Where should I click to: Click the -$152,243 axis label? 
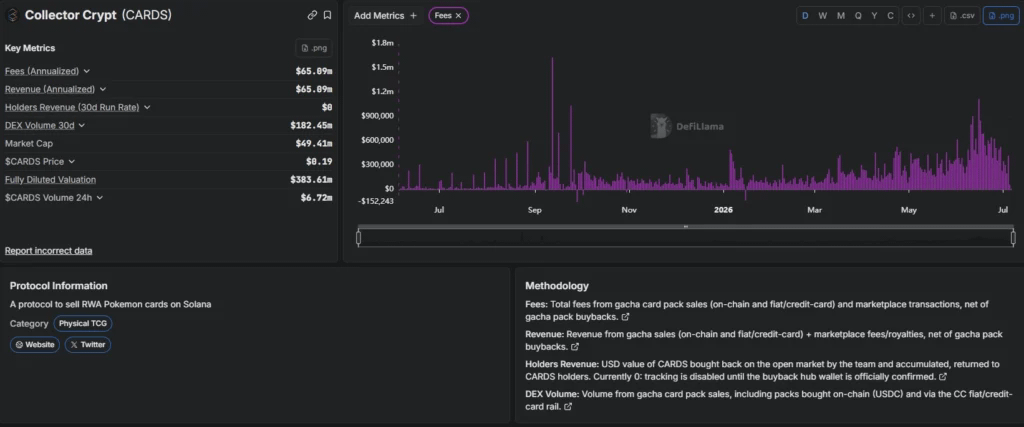(376, 200)
